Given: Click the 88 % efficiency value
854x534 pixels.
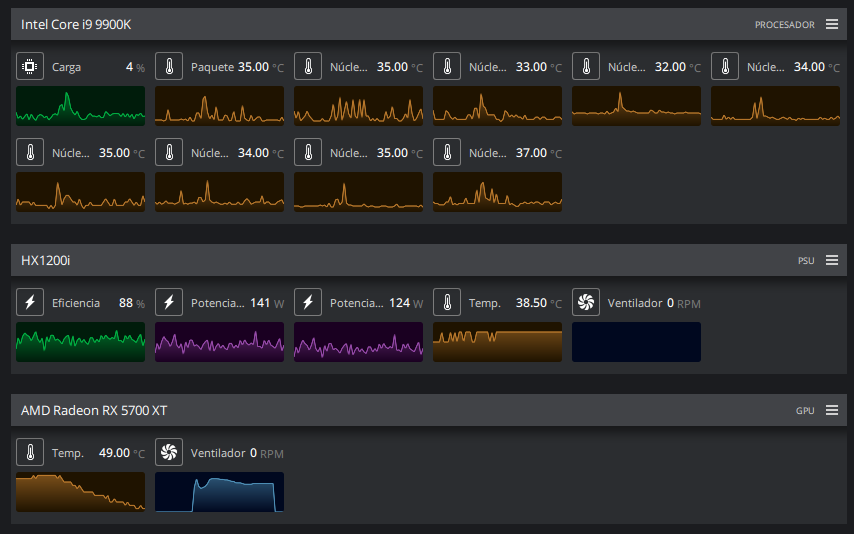Looking at the screenshot, I should 132,303.
